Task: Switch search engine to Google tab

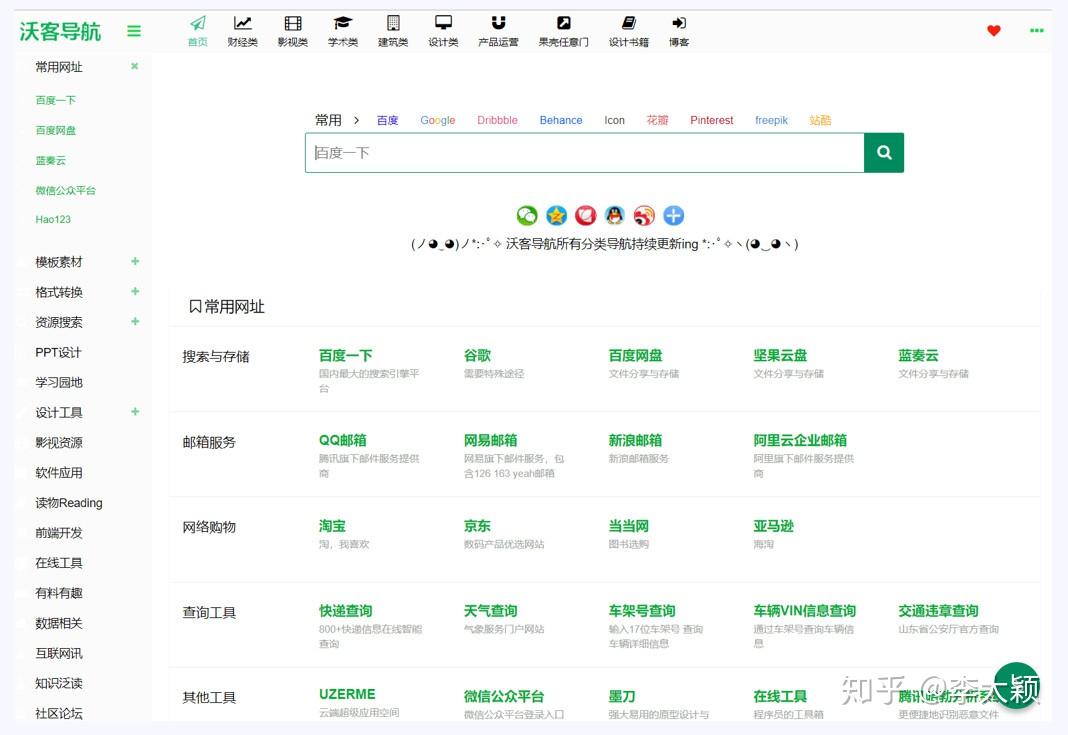Action: 437,120
